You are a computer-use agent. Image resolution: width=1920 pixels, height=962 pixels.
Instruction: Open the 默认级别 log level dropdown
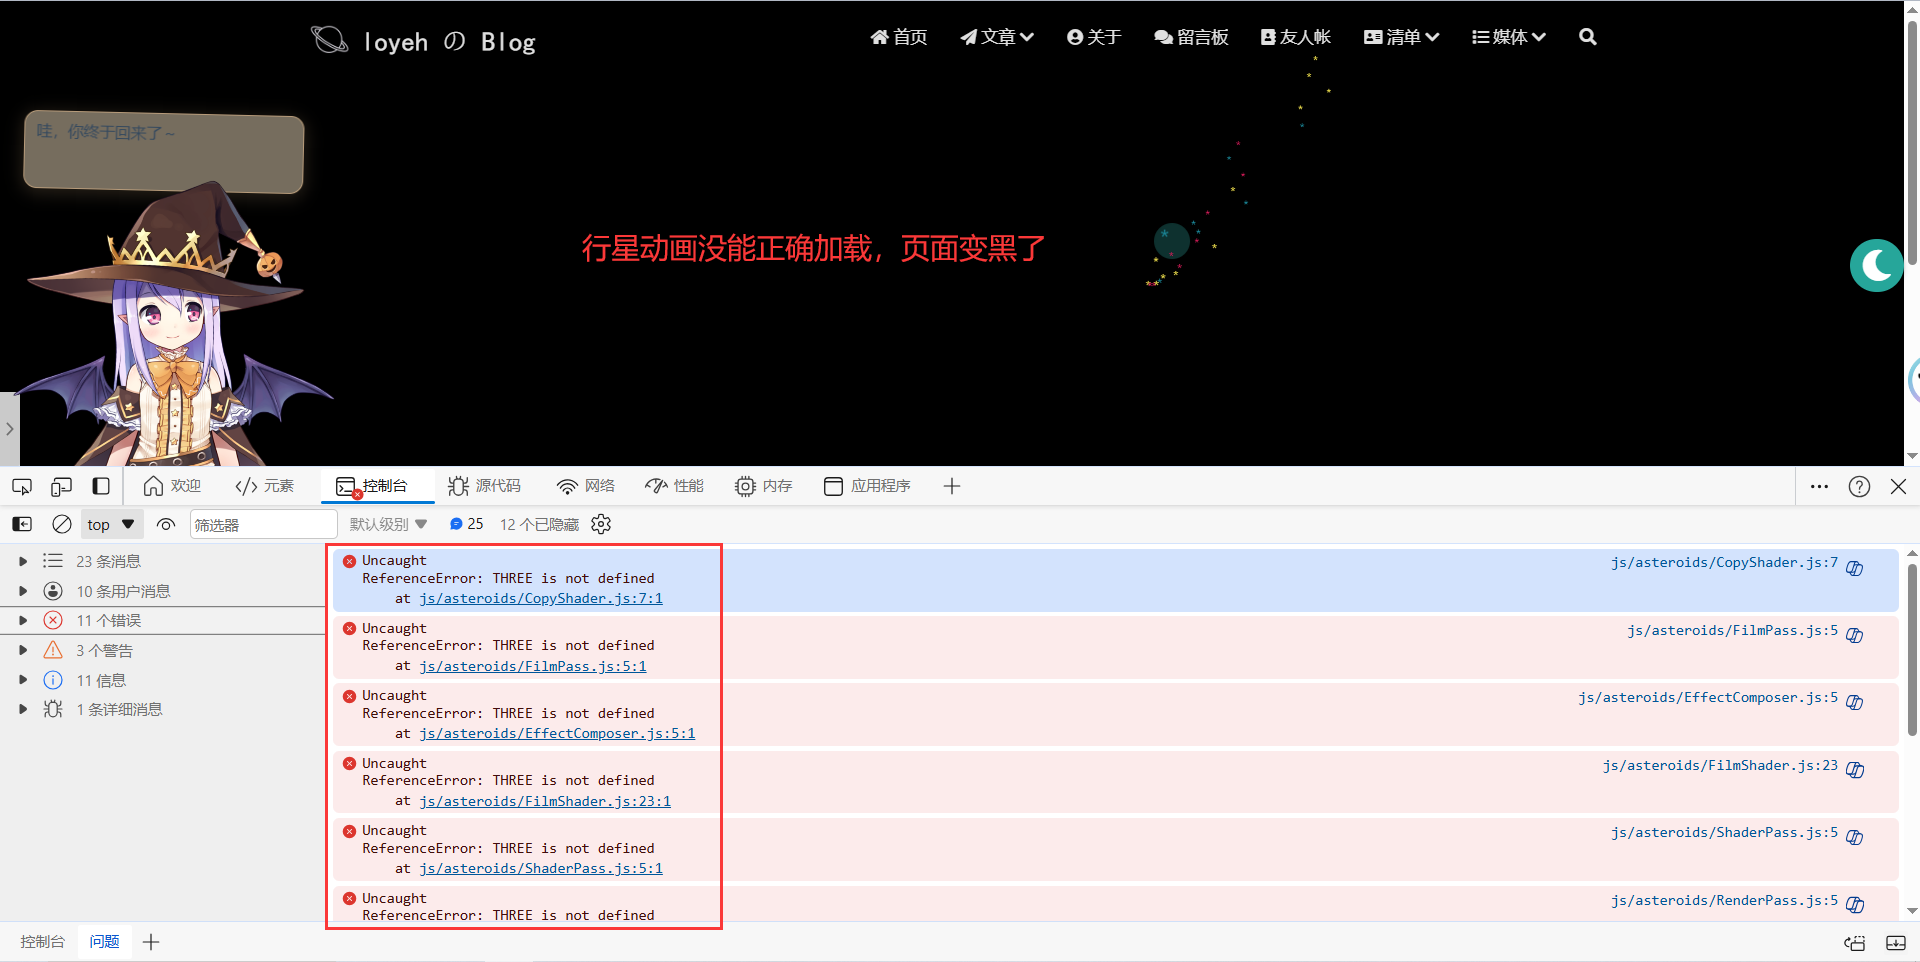coord(388,524)
